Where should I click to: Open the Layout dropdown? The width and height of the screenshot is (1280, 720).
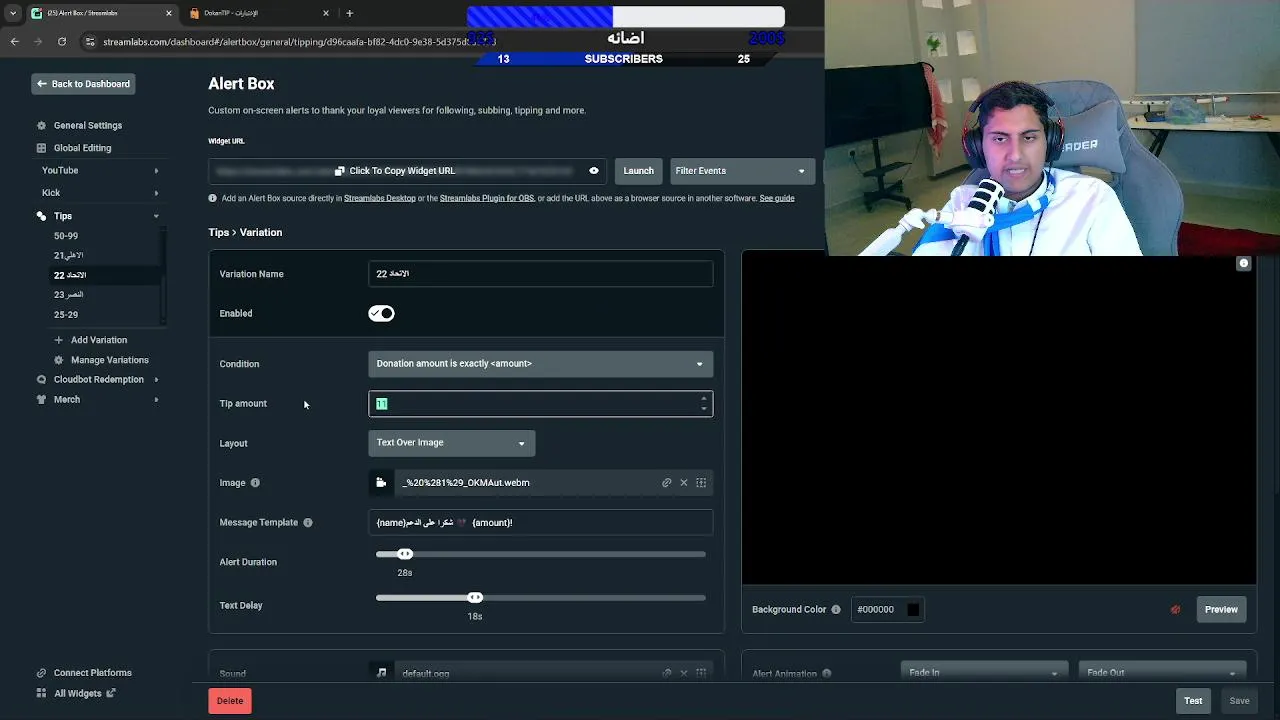click(x=451, y=443)
